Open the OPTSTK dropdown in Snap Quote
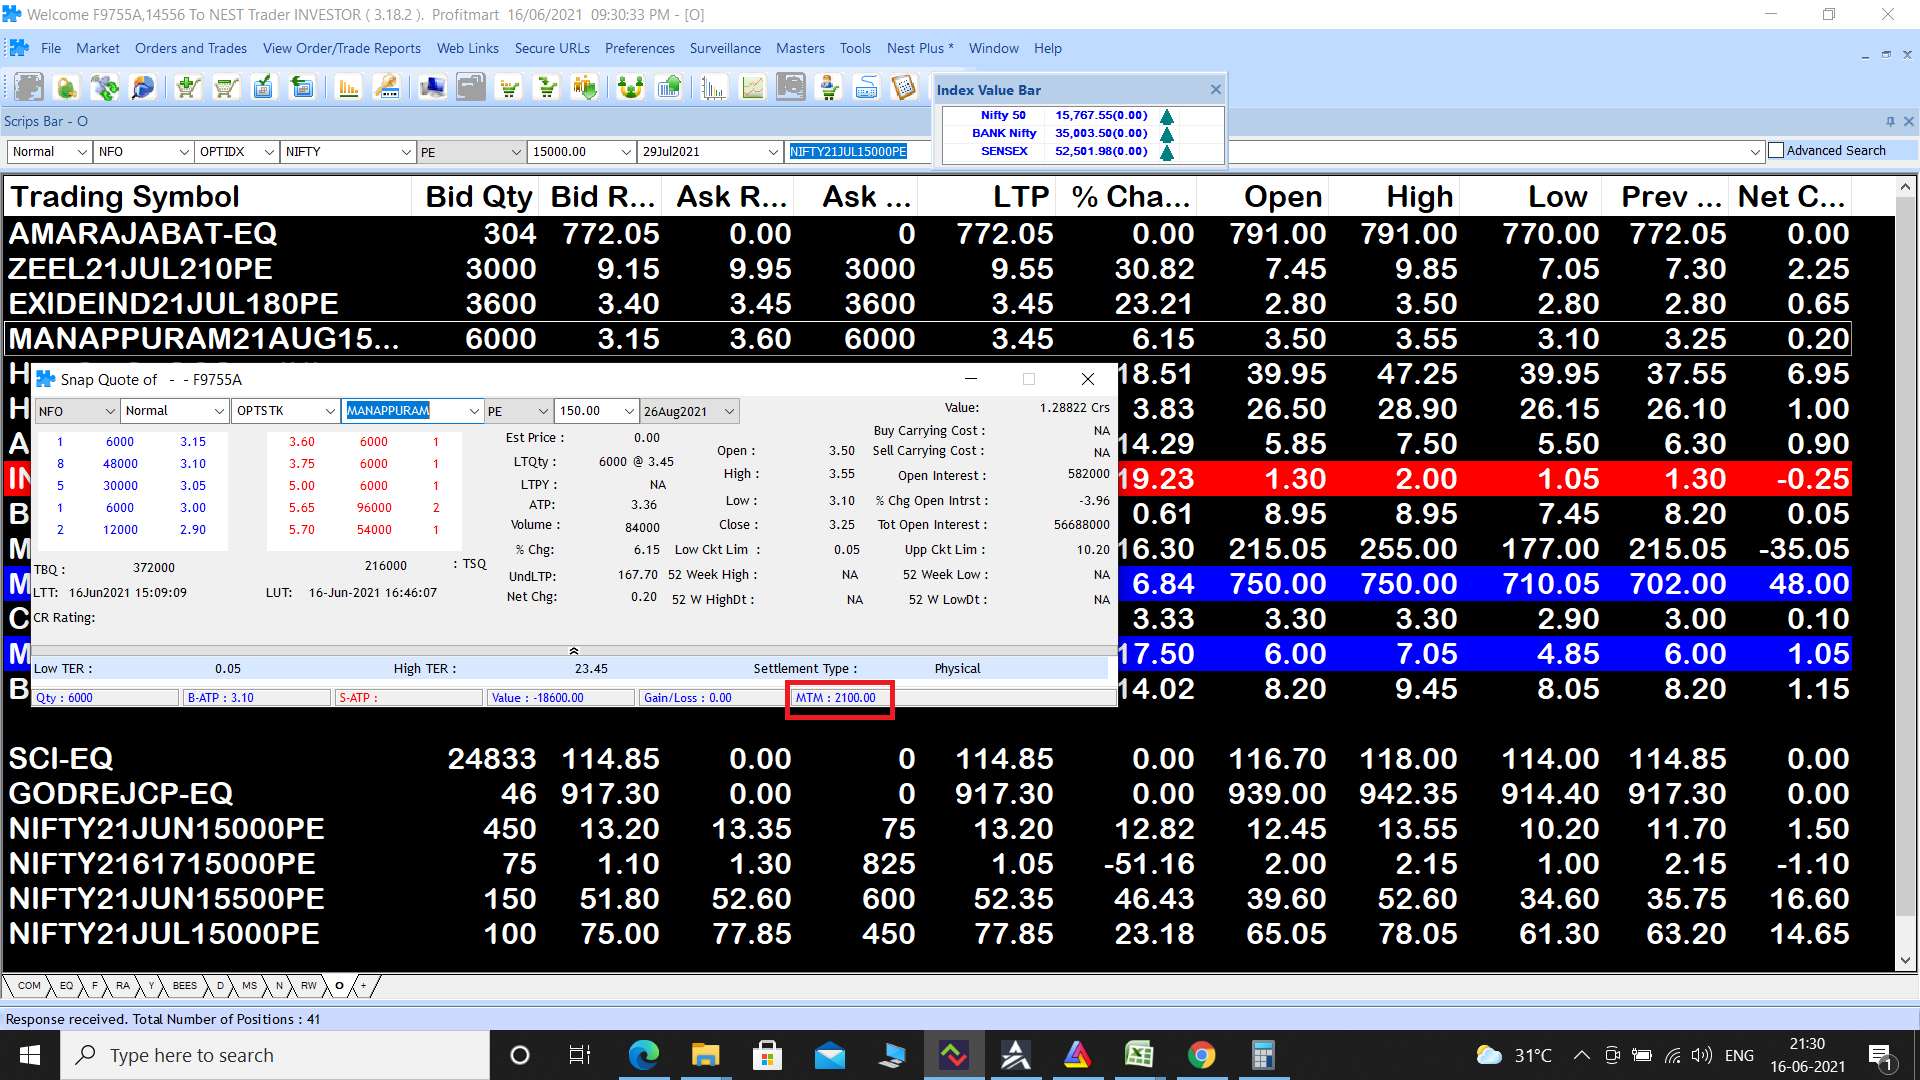Viewport: 1920px width, 1080px height. pyautogui.click(x=330, y=411)
